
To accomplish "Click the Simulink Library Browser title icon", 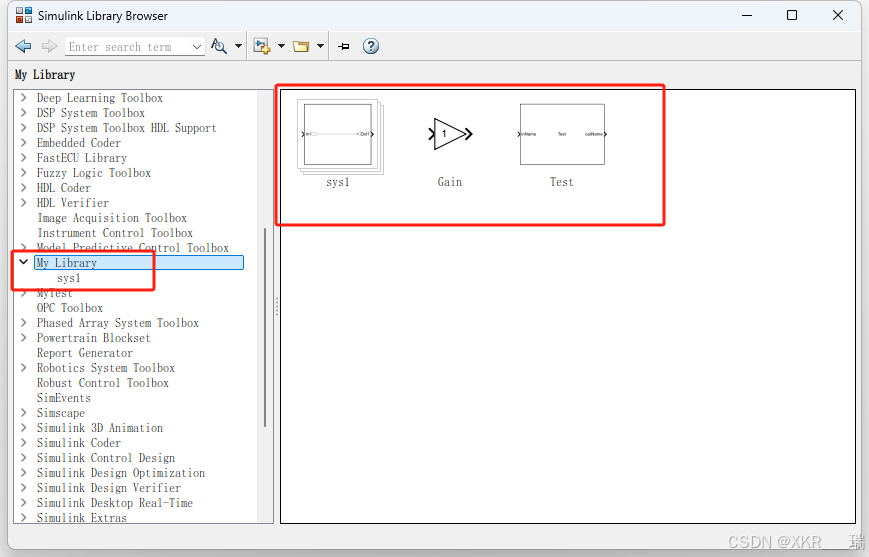I will pos(24,15).
